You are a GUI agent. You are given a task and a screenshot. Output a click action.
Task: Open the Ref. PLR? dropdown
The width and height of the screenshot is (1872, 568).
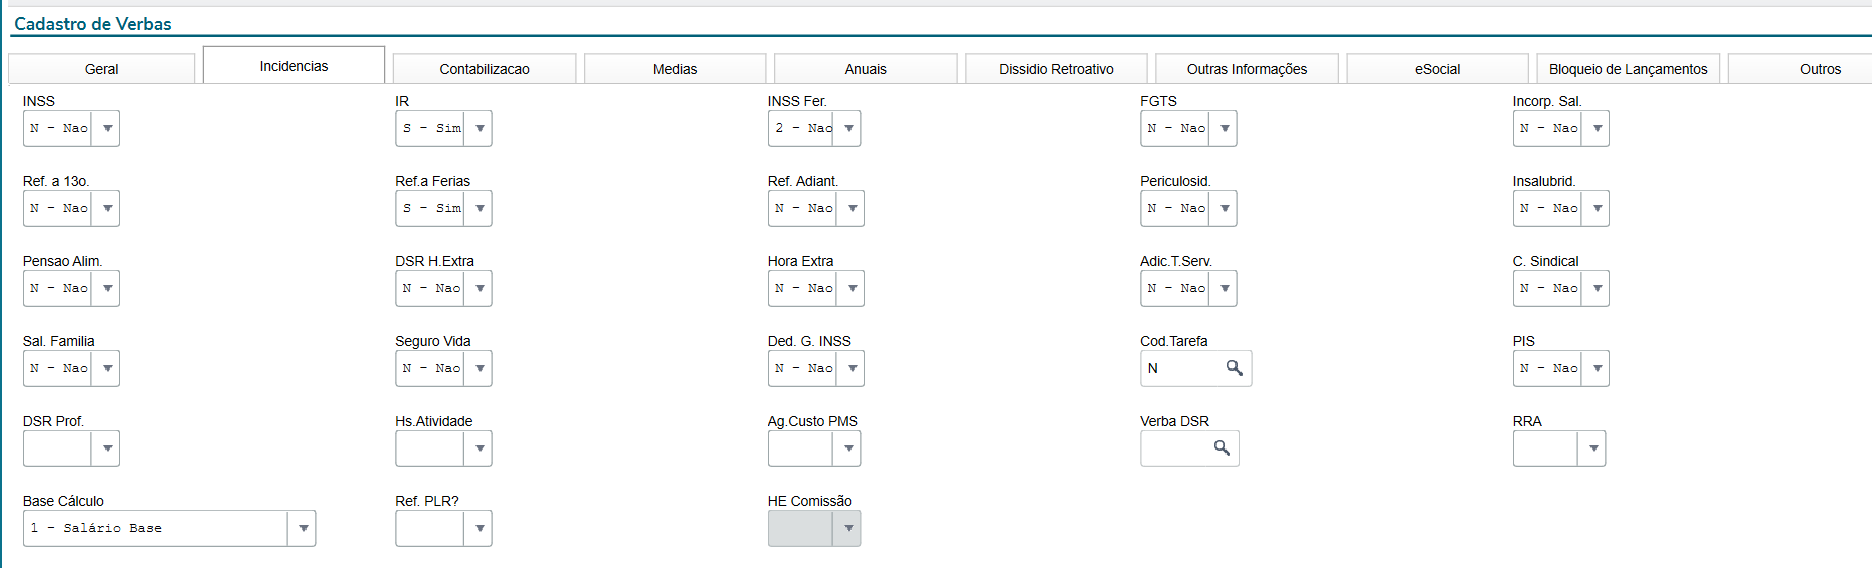480,529
